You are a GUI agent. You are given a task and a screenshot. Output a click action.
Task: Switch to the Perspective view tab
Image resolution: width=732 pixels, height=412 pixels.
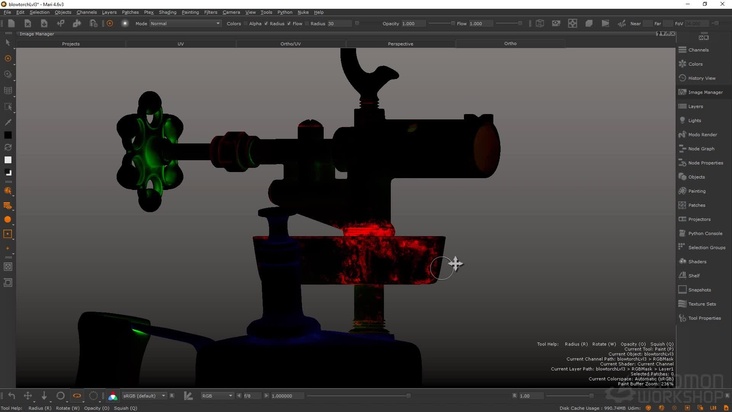(x=400, y=43)
